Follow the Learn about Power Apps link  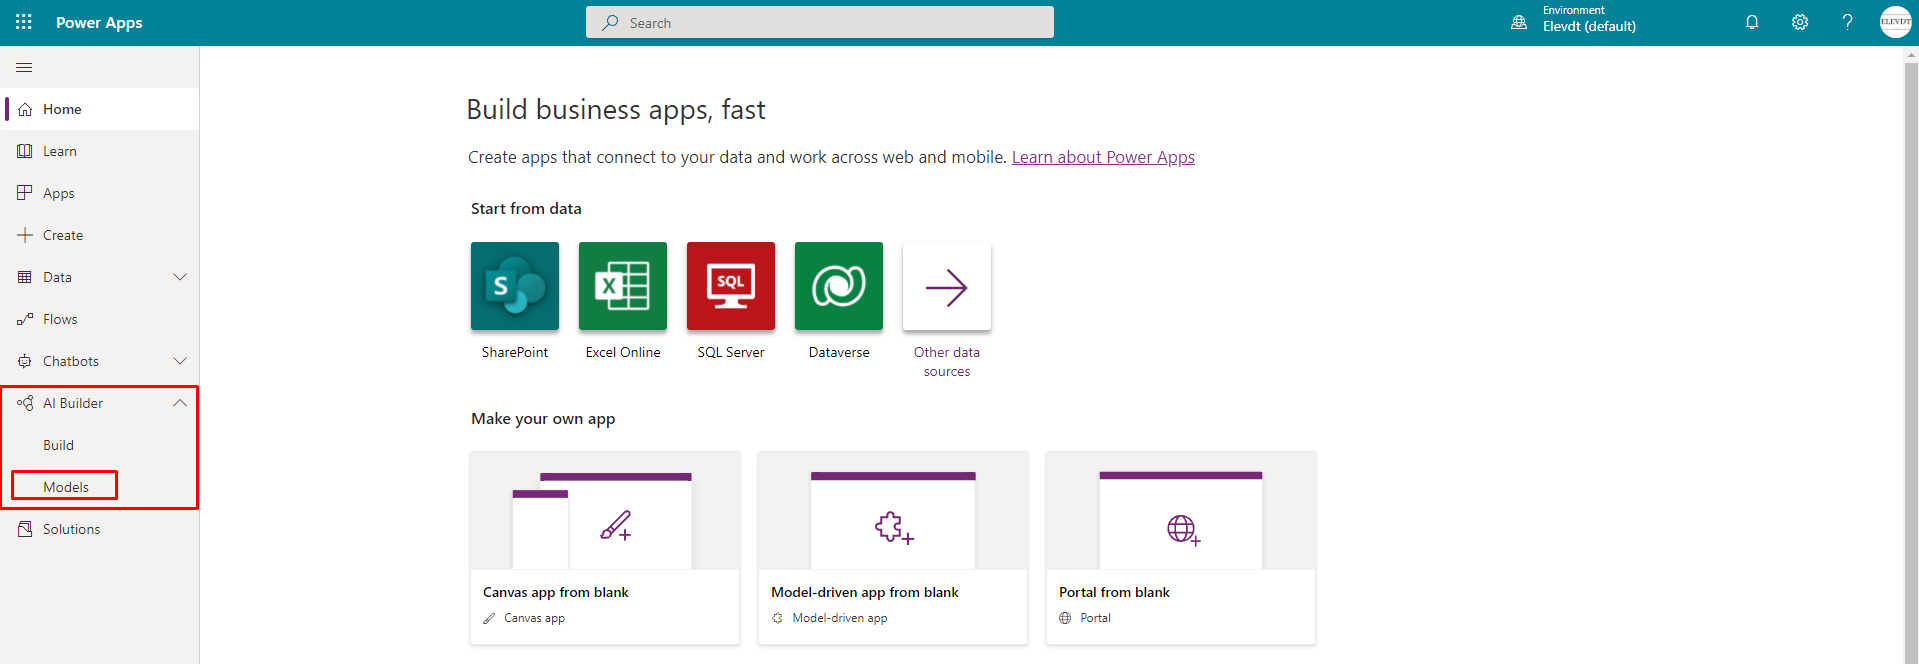click(1103, 157)
